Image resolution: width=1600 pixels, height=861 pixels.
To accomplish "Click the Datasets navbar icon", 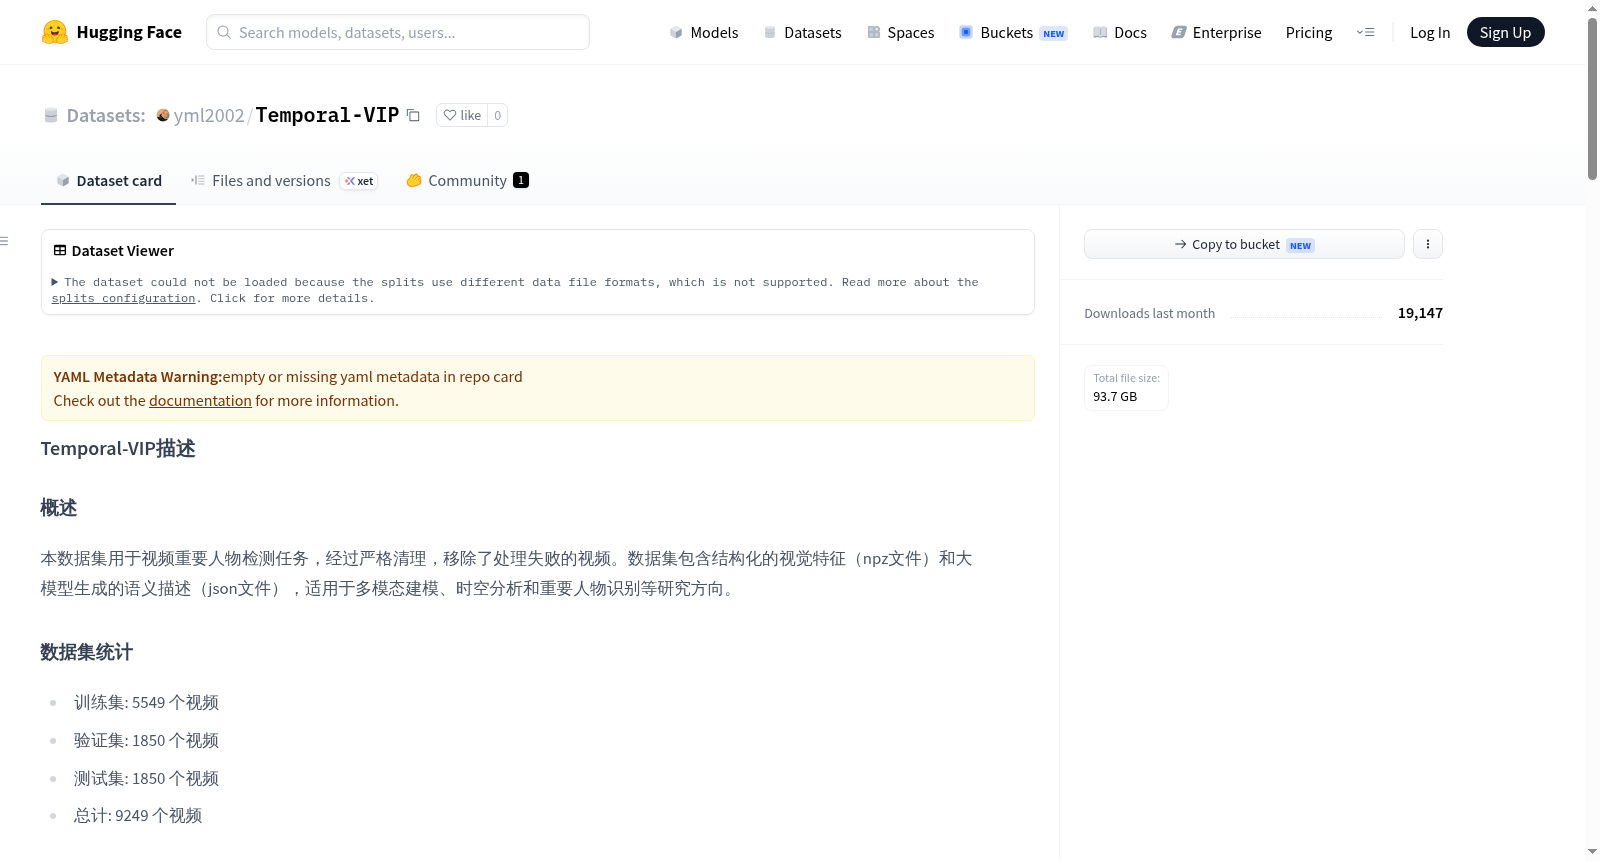I will [x=770, y=32].
